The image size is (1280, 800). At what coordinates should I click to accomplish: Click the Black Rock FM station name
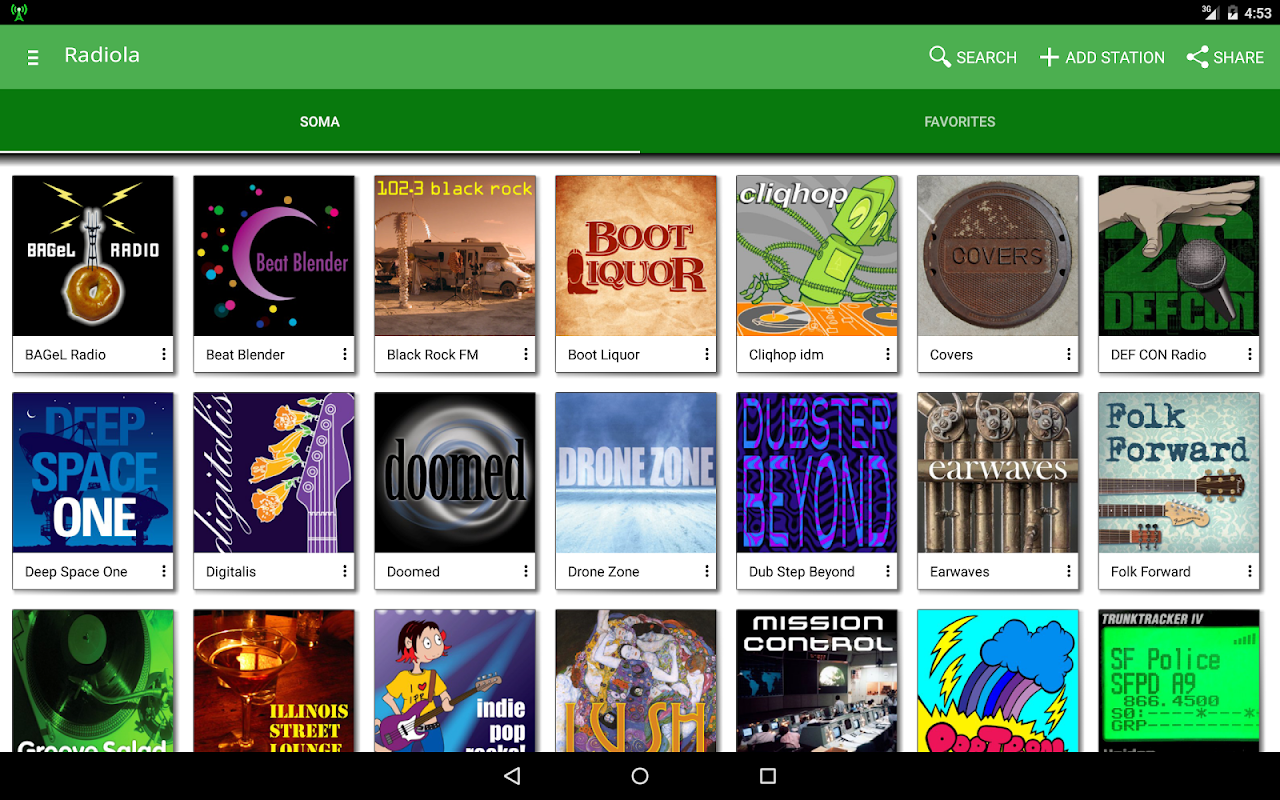[x=432, y=355]
